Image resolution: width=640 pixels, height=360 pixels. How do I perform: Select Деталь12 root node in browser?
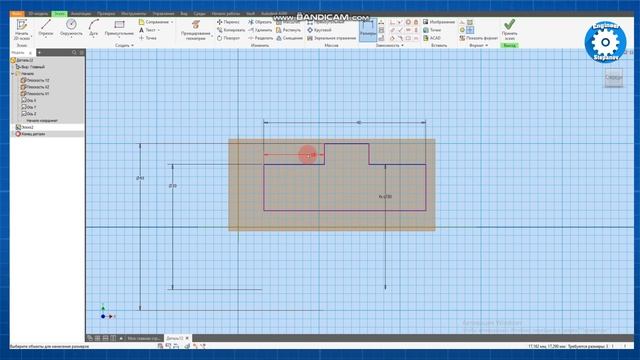click(22, 60)
